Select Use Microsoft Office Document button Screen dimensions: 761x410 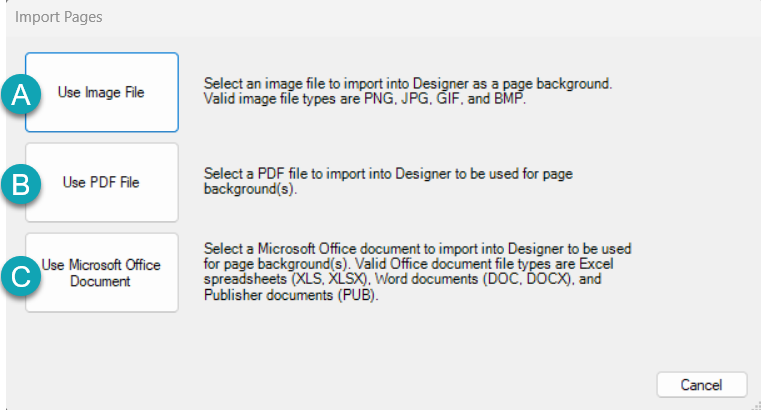tap(102, 273)
